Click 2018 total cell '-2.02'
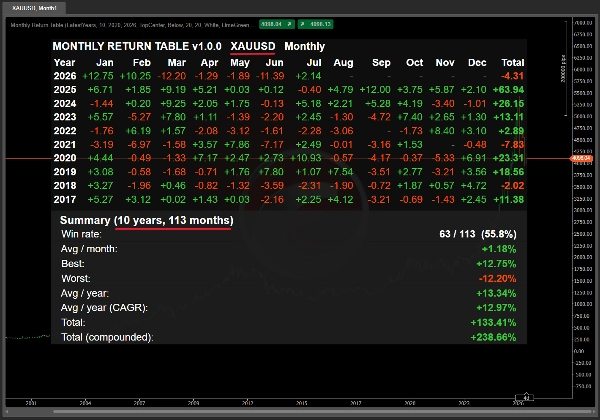 click(512, 186)
